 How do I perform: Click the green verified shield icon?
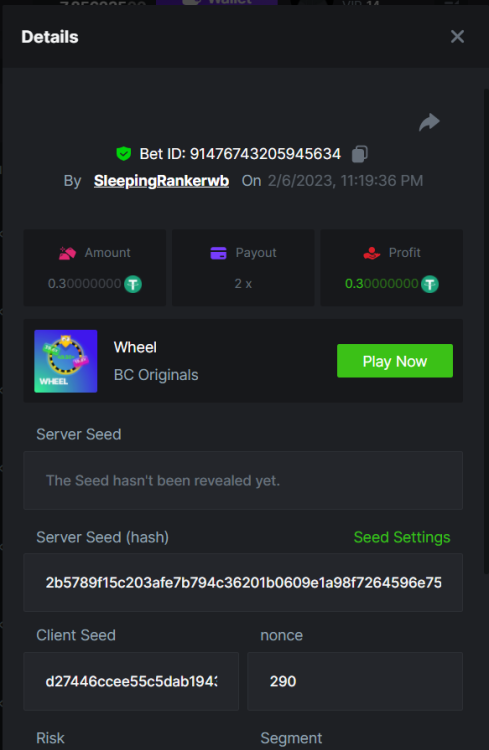click(124, 154)
